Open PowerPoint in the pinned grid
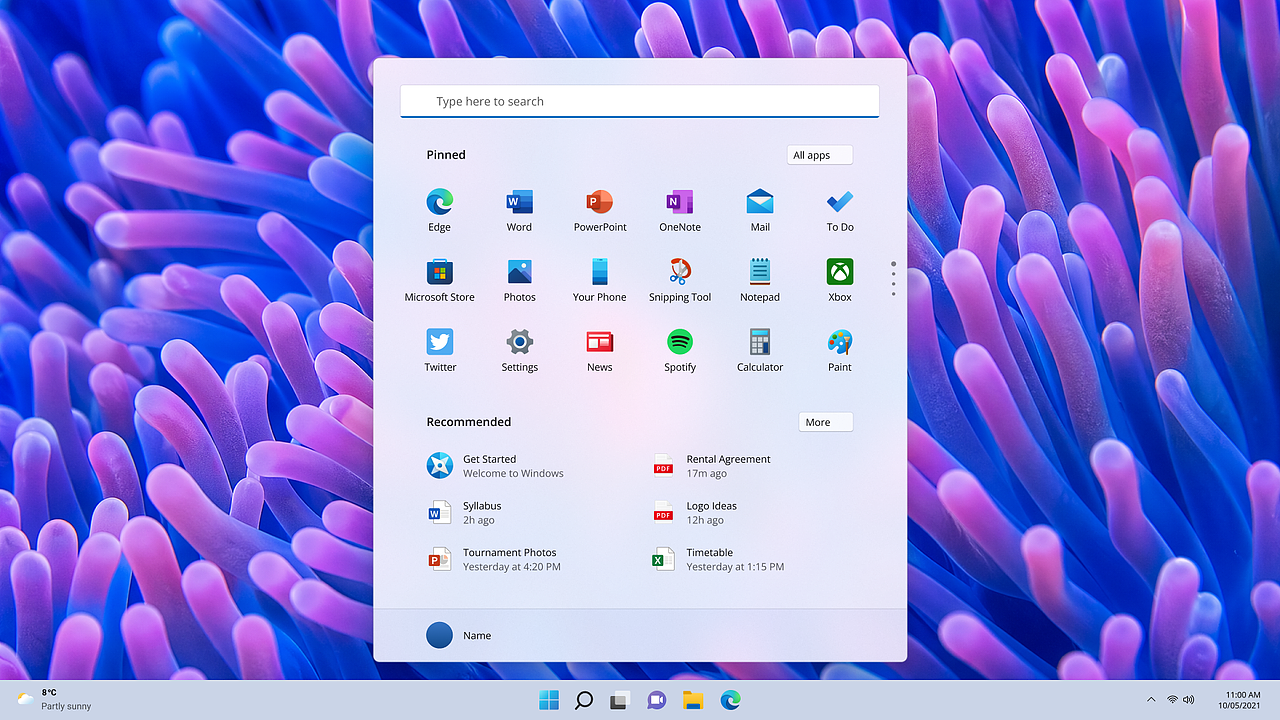The width and height of the screenshot is (1280, 720). [x=600, y=210]
